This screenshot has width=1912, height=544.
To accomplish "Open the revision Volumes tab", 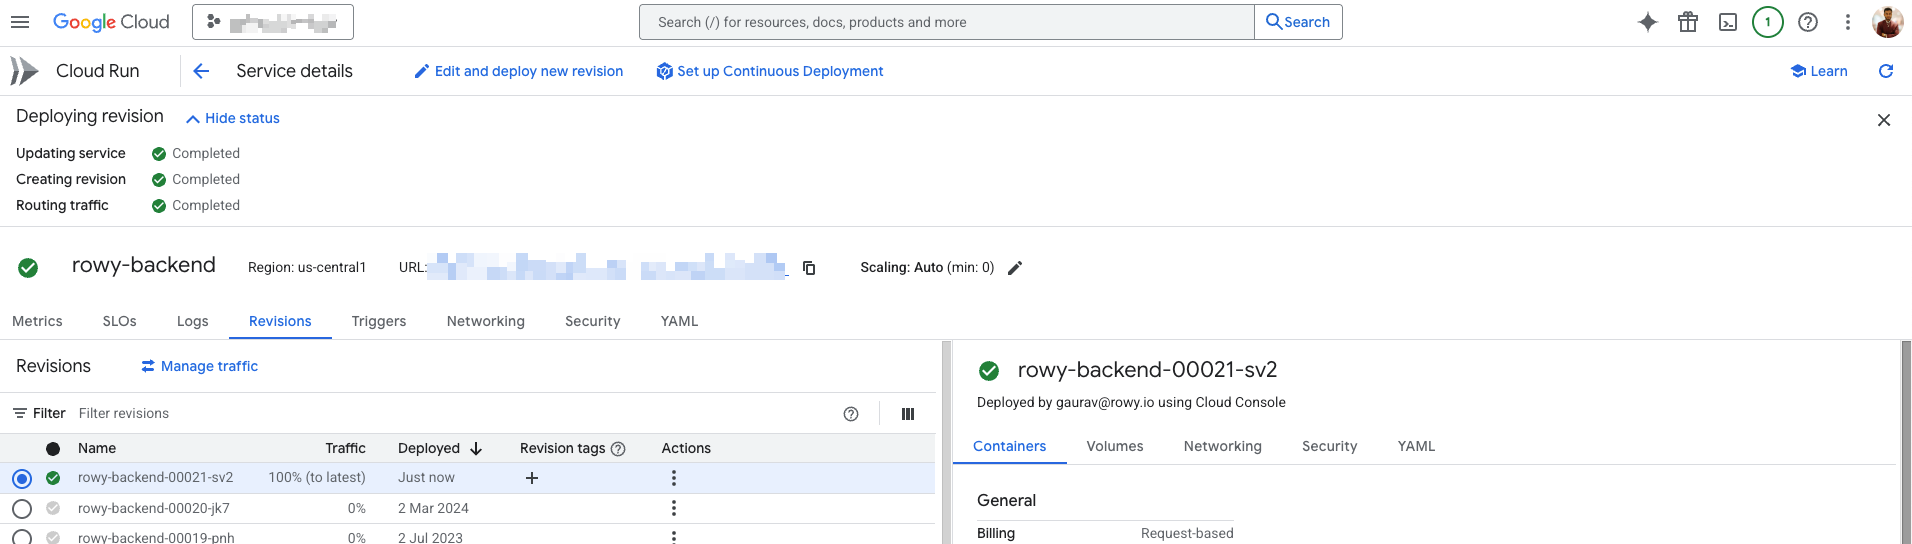I will coord(1115,446).
